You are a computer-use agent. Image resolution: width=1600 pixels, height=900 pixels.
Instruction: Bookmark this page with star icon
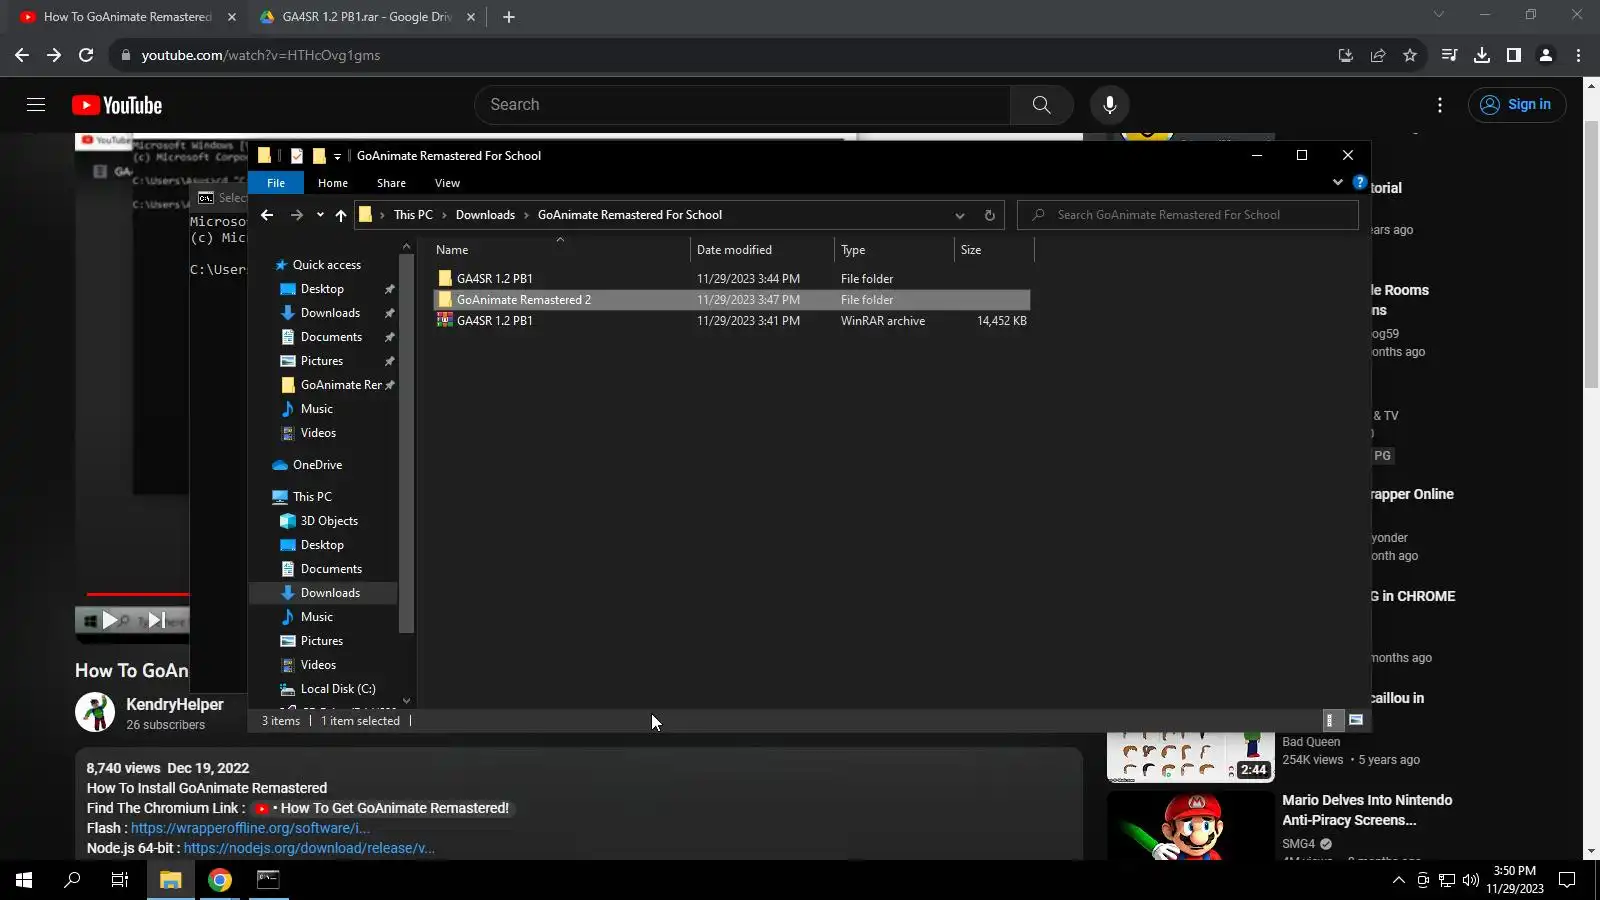click(x=1410, y=55)
